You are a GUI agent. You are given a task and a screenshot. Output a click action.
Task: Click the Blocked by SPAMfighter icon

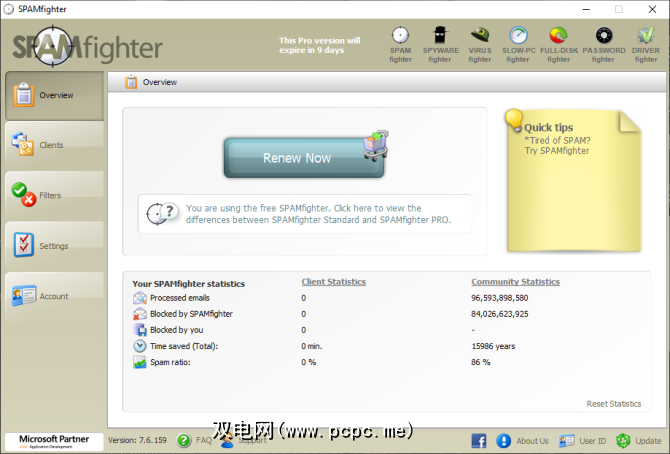pos(140,314)
